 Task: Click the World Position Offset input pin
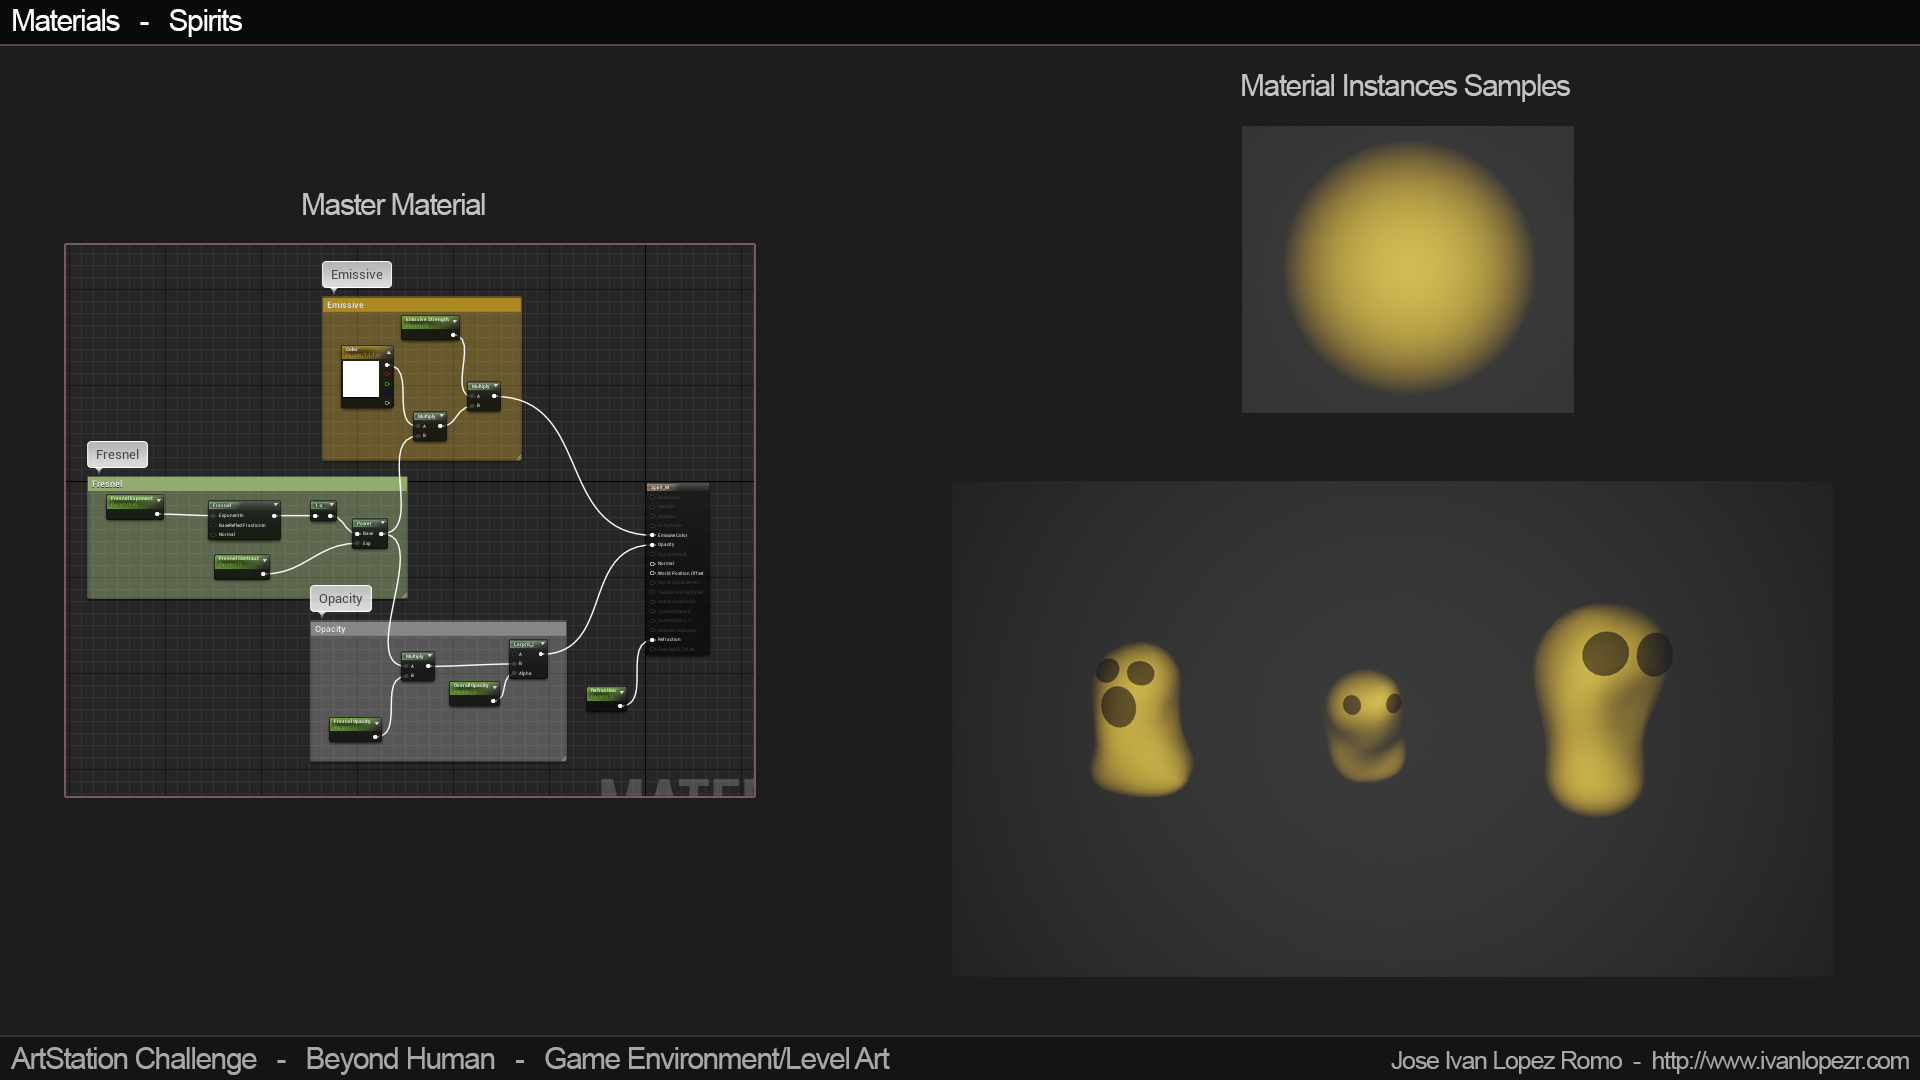(x=652, y=573)
